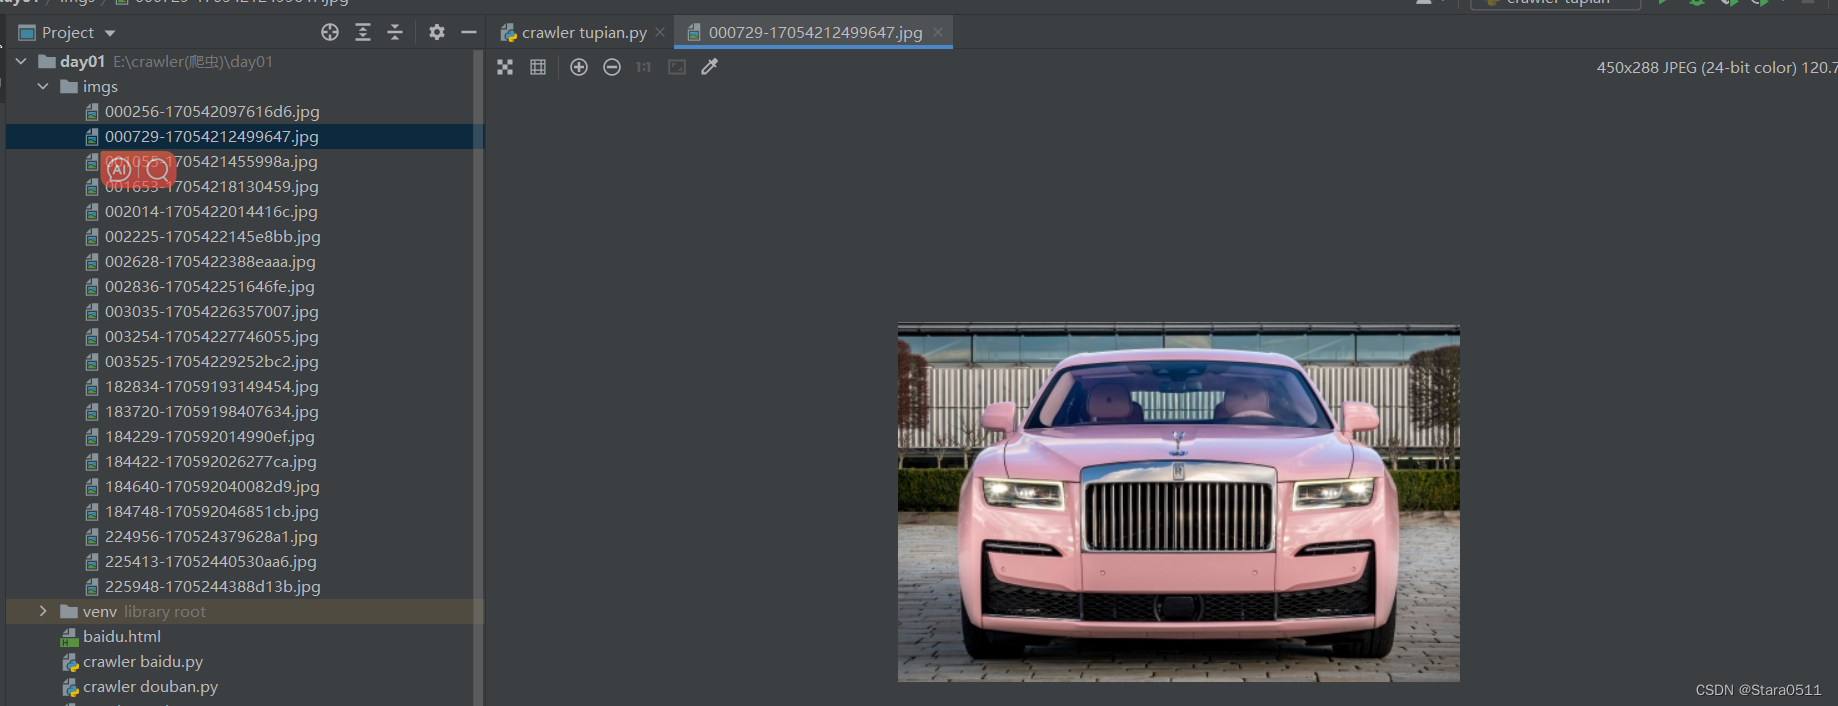Click the Project panel window icon
Image resolution: width=1838 pixels, height=706 pixels.
coord(27,33)
